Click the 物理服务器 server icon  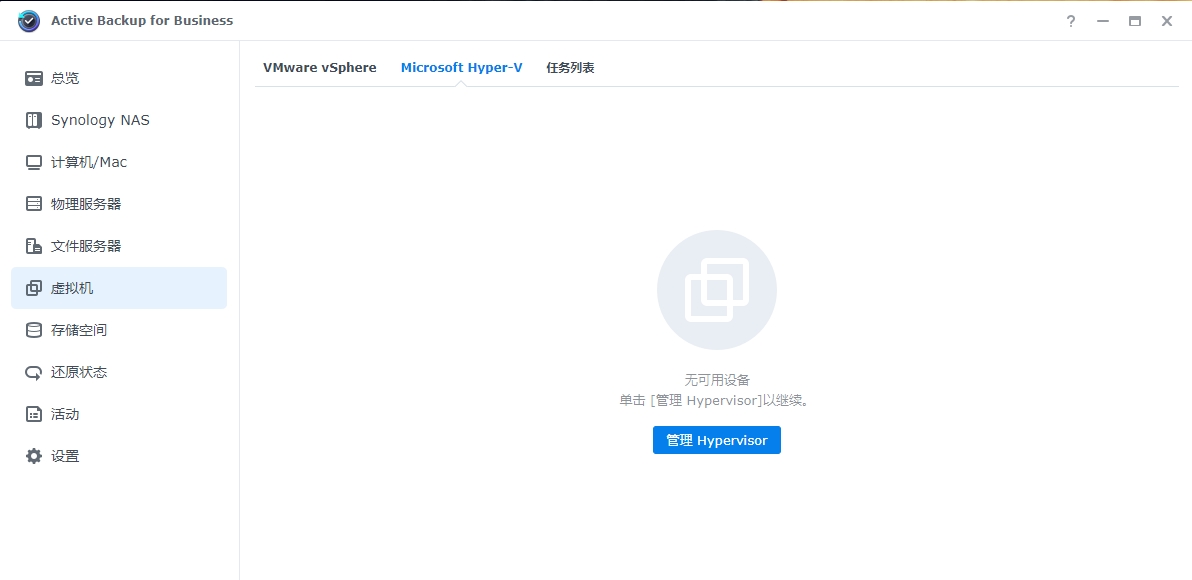pos(34,204)
